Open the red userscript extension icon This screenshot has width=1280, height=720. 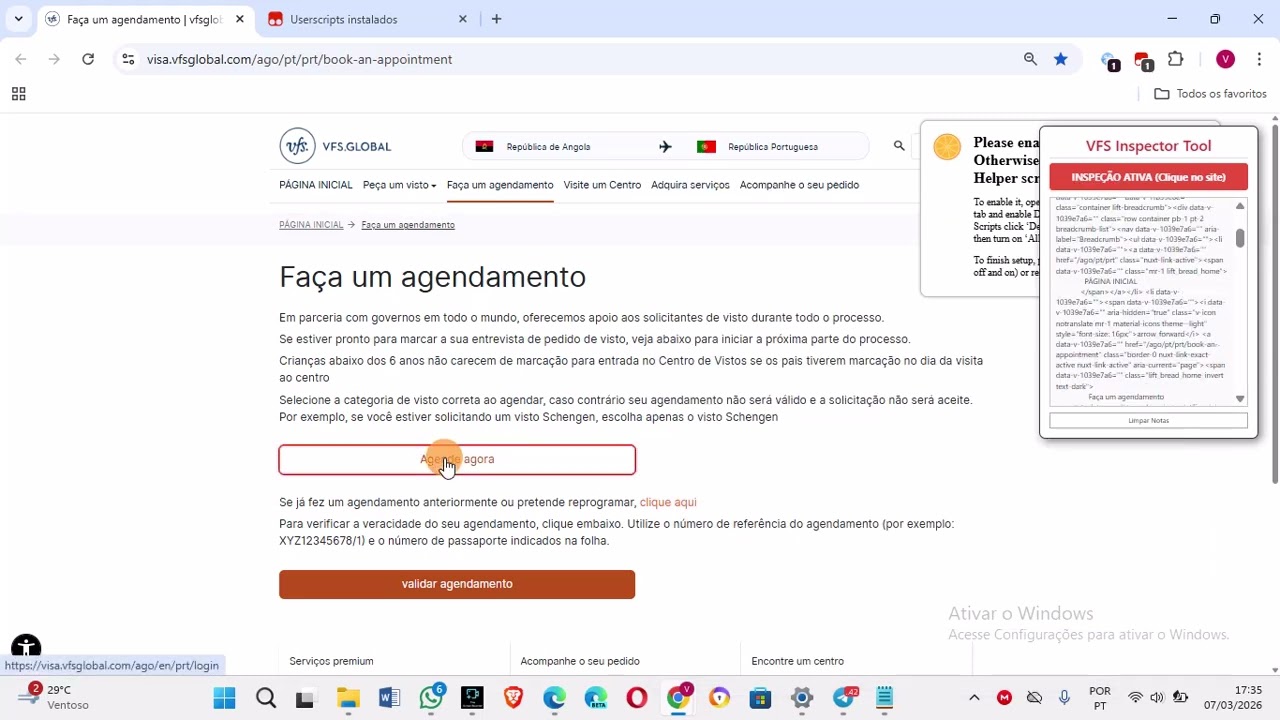tap(1143, 61)
